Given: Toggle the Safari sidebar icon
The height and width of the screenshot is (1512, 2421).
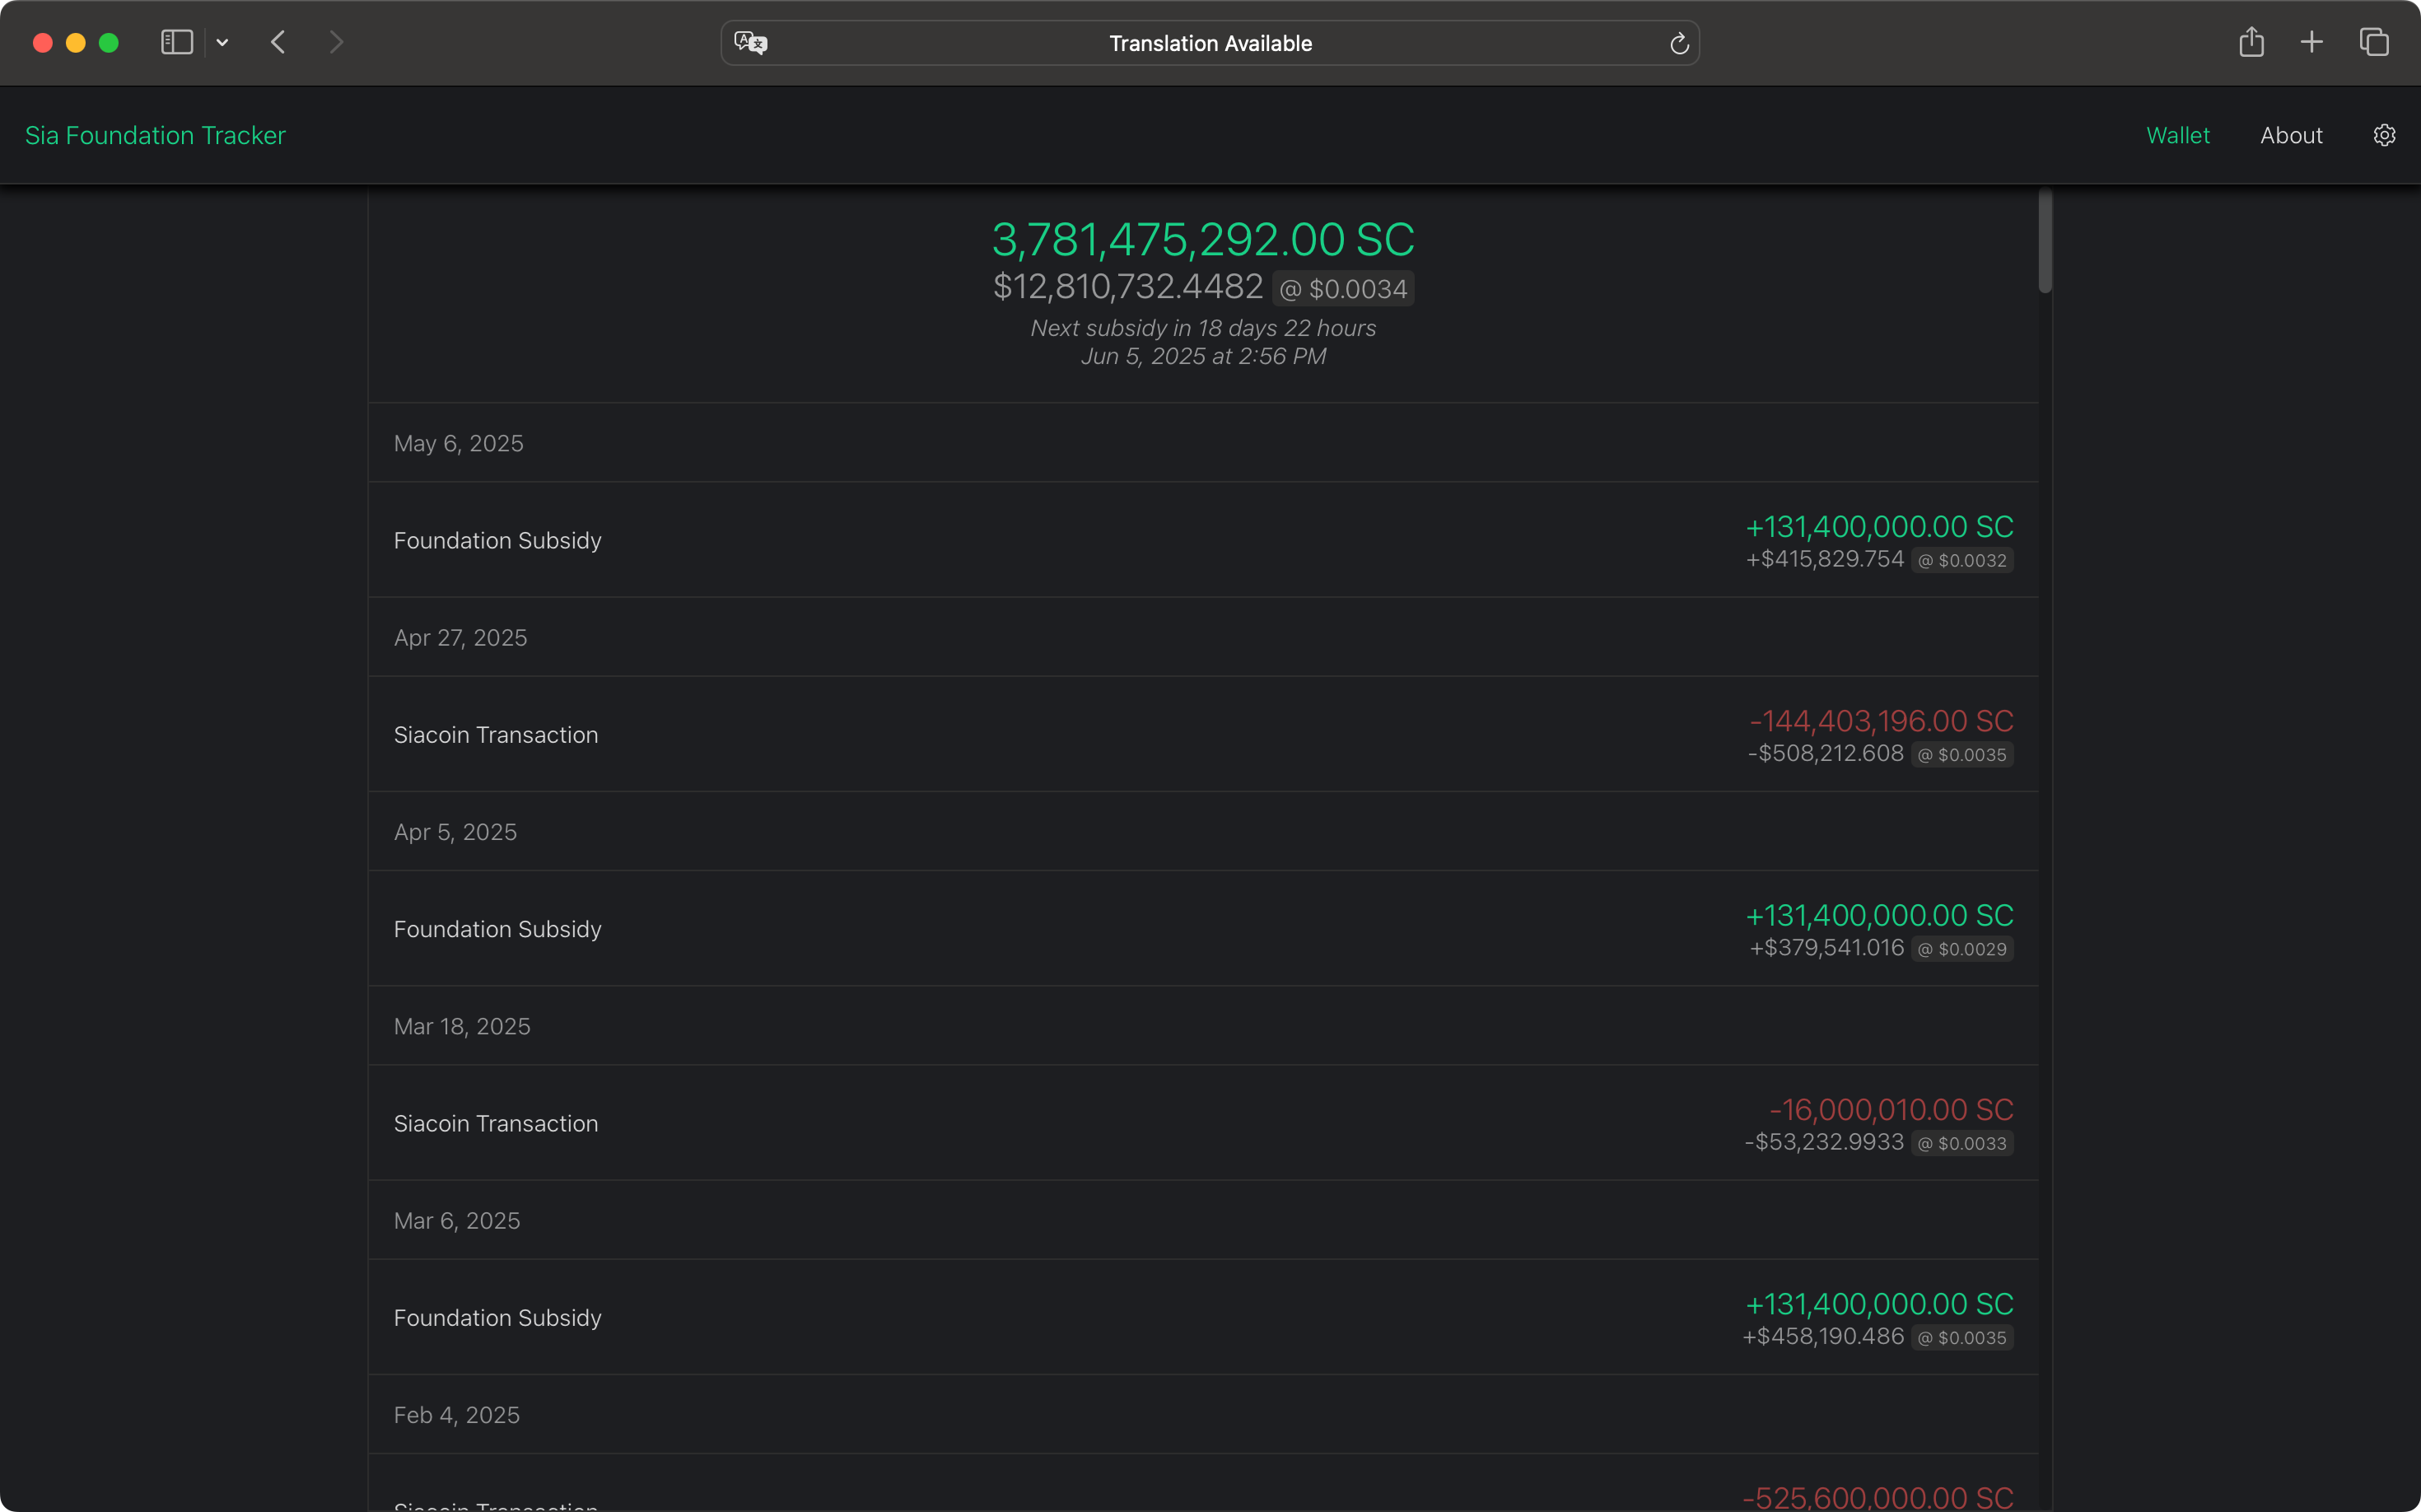Looking at the screenshot, I should tap(177, 42).
